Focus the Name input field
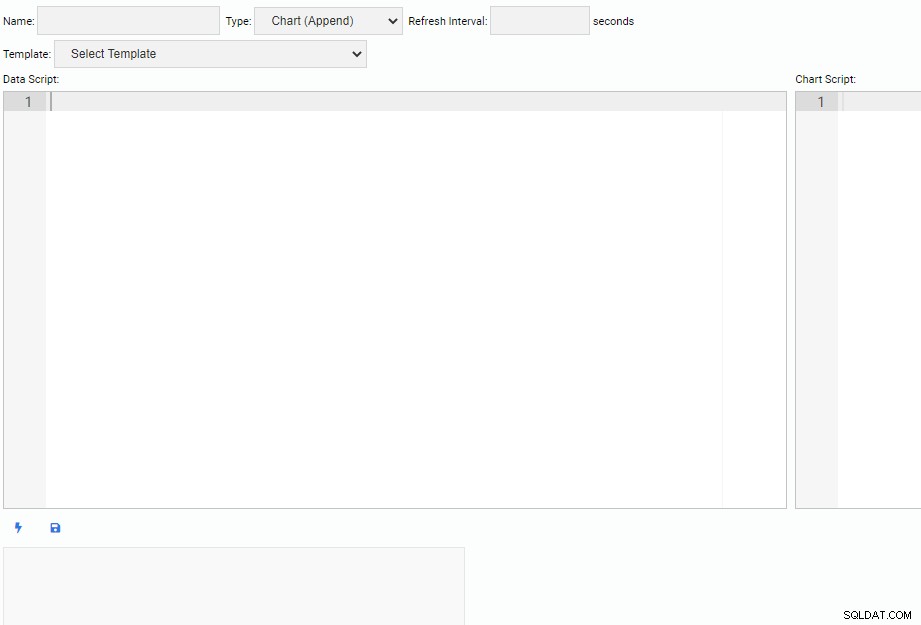Screen dimensions: 921x625 pos(129,21)
